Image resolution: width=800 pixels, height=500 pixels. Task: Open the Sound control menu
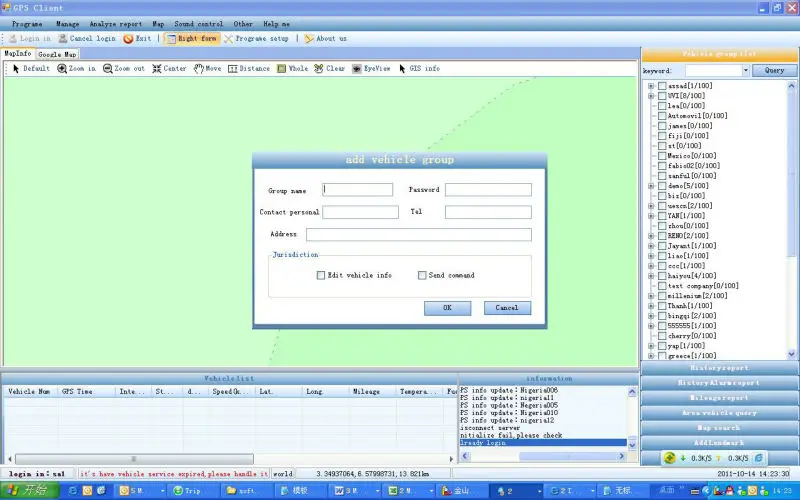pos(198,24)
